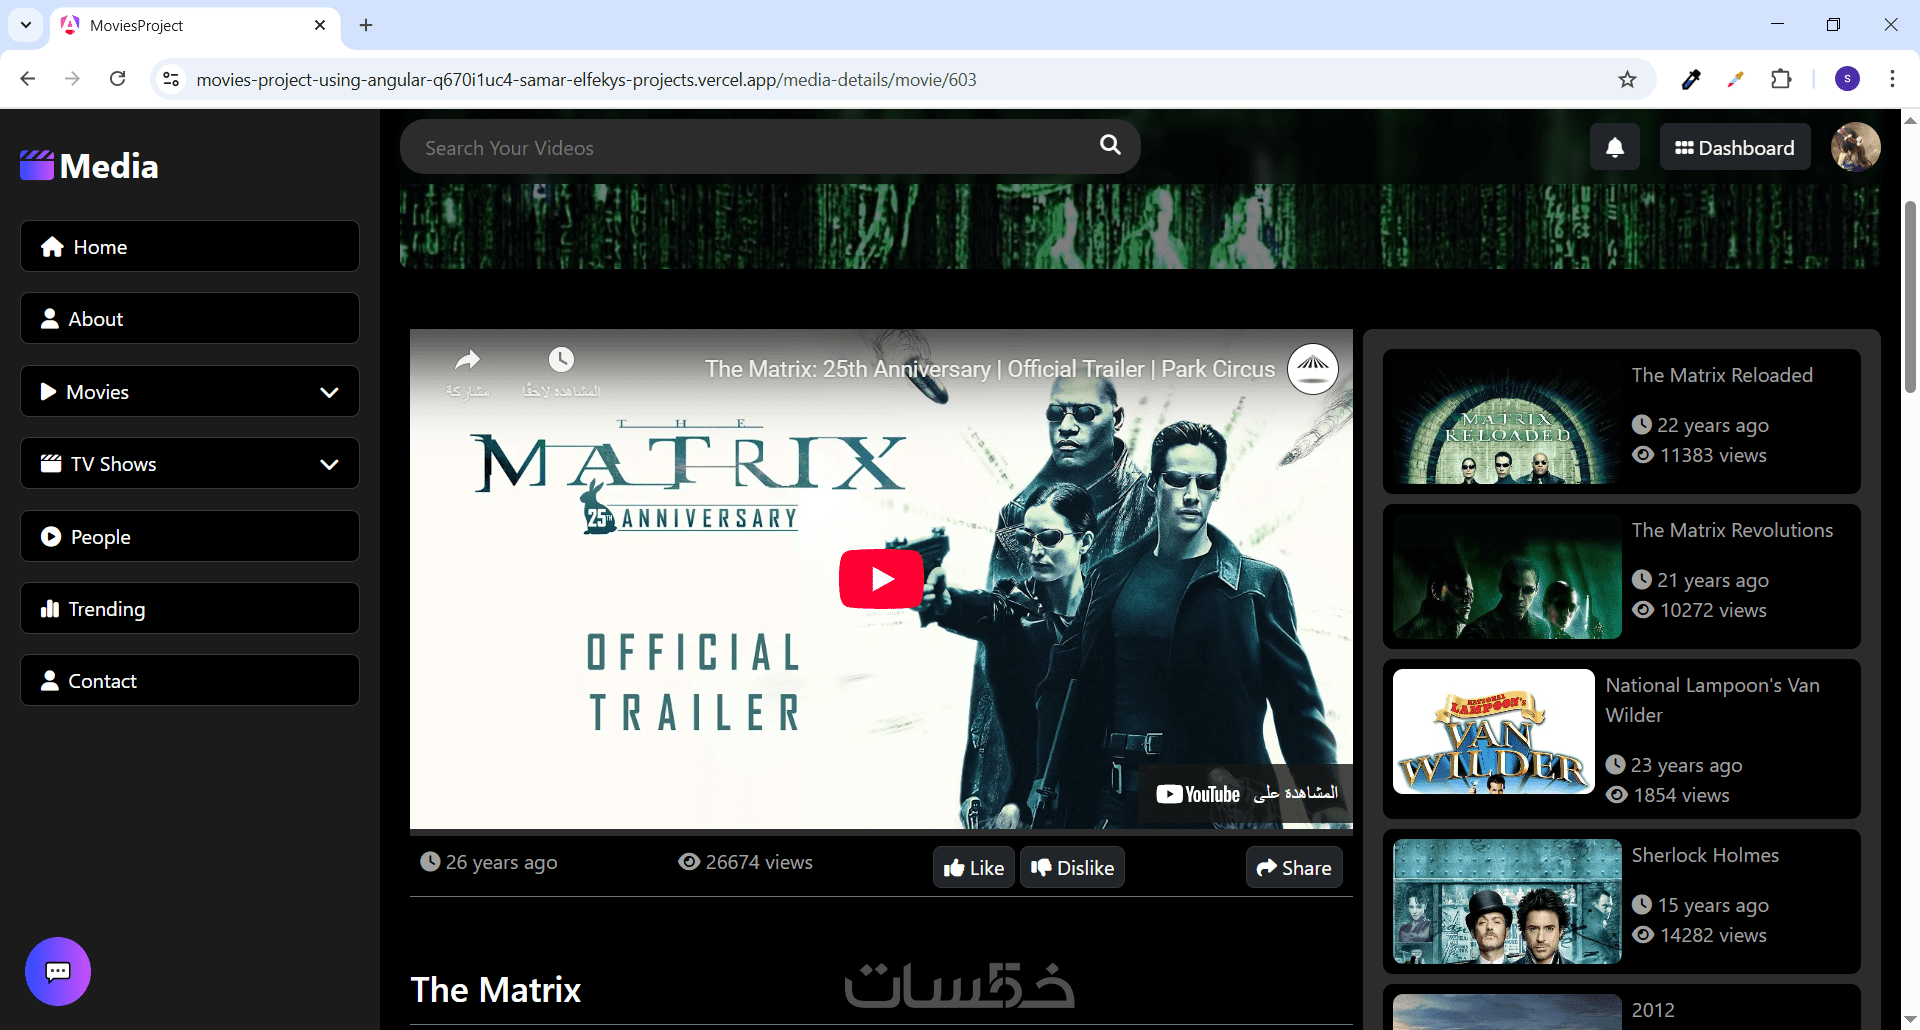The height and width of the screenshot is (1030, 1920).
Task: Click the page vertical scrollbar
Action: [x=1910, y=297]
